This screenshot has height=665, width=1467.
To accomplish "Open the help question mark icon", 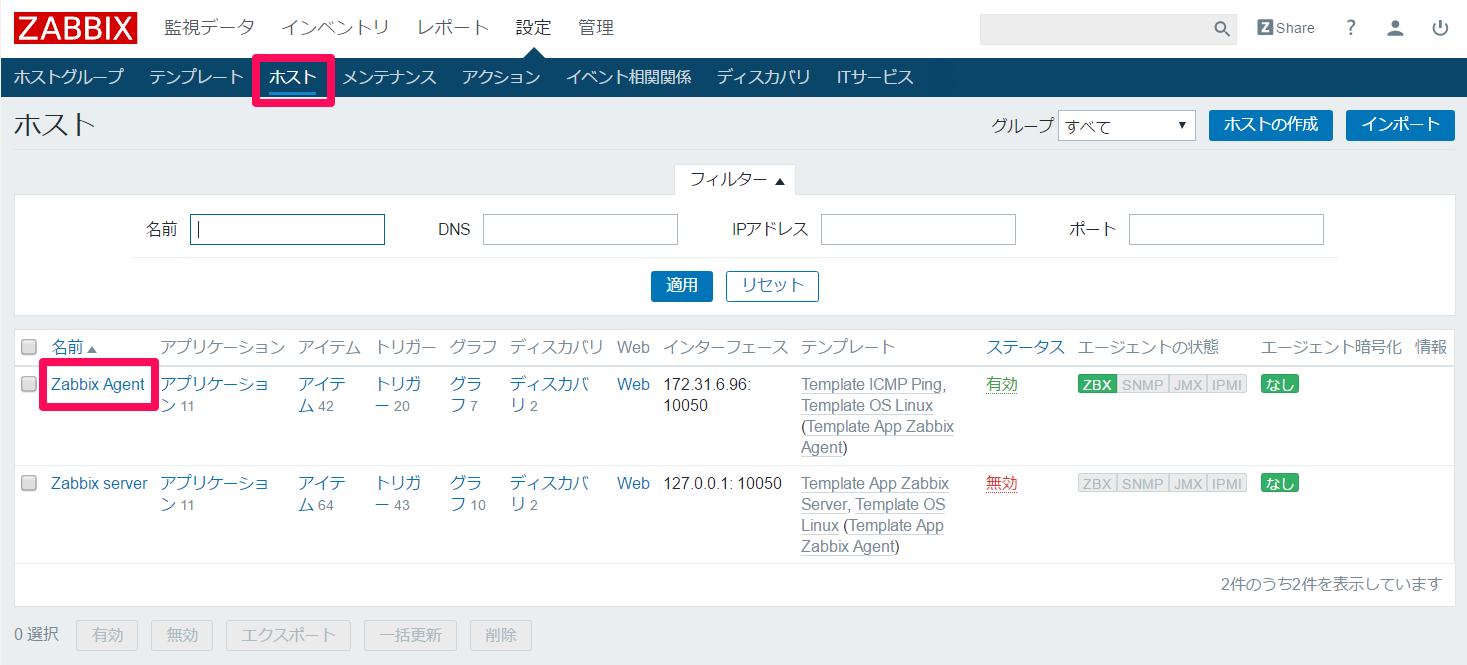I will [x=1351, y=28].
